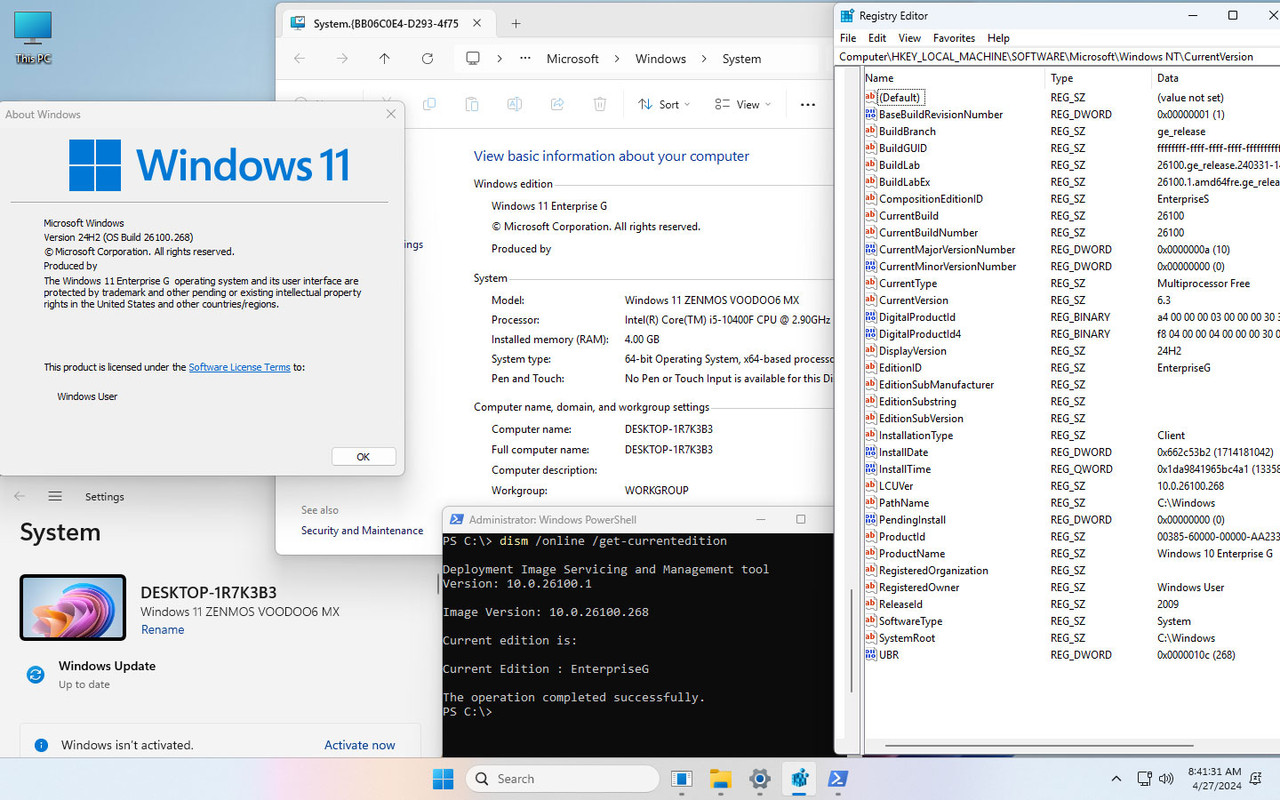1280x800 pixels.
Task: Refresh the File Explorer view
Action: pos(427,59)
